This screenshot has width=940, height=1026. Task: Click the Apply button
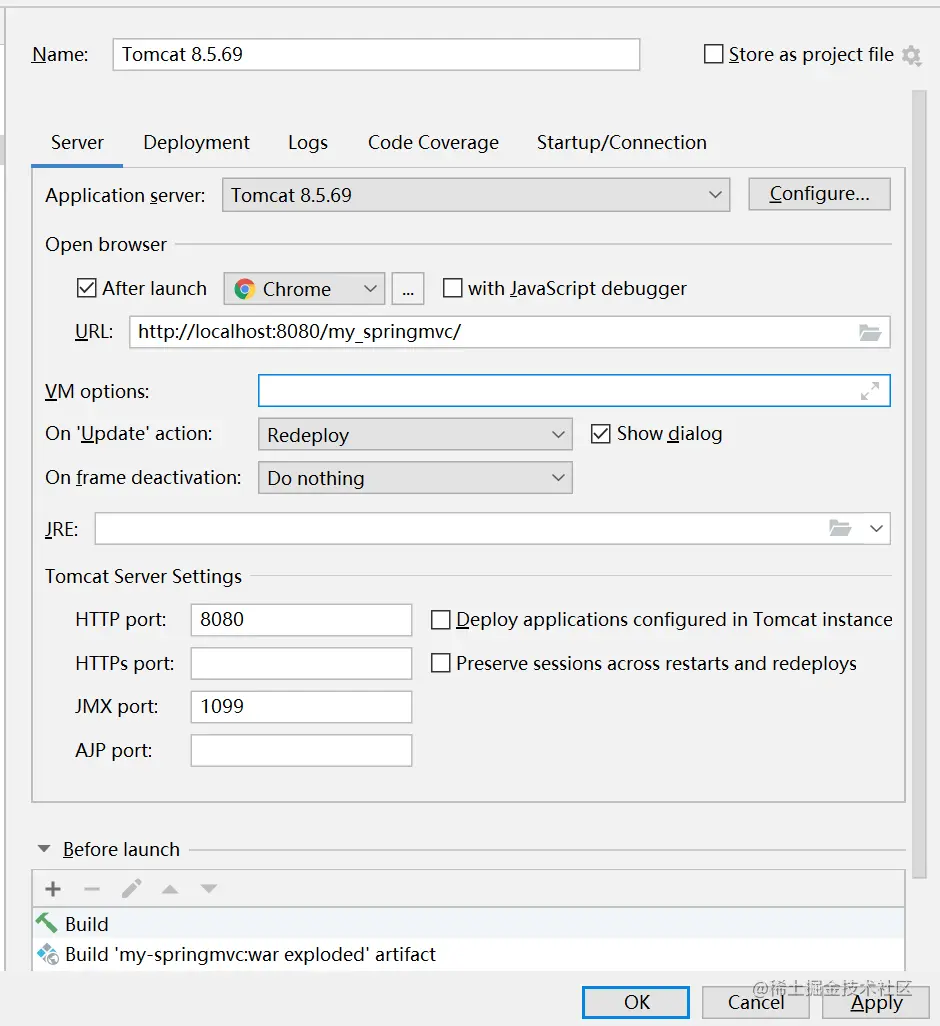(x=876, y=1002)
